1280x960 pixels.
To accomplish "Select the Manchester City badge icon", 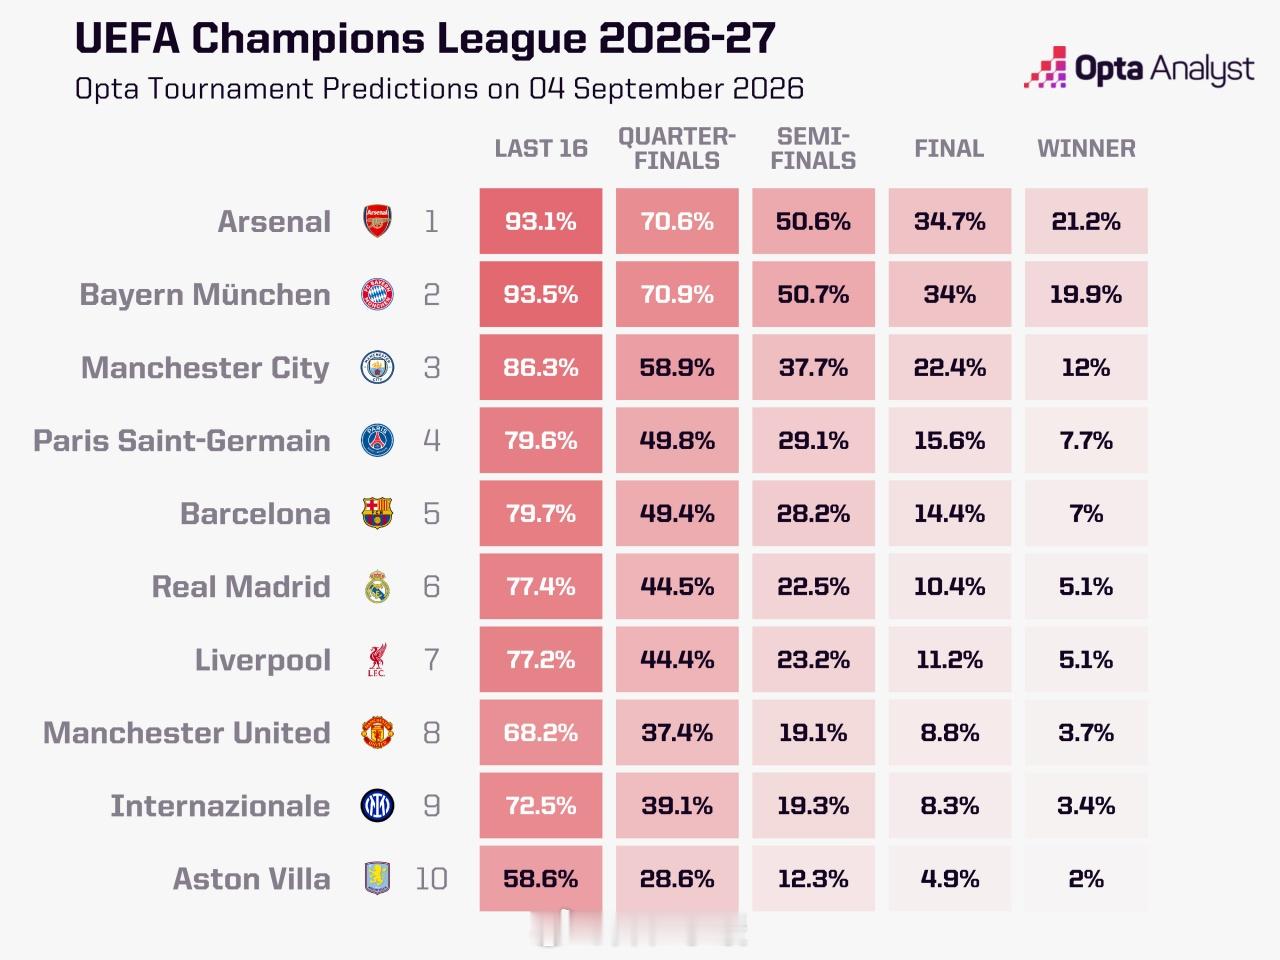I will [x=377, y=367].
